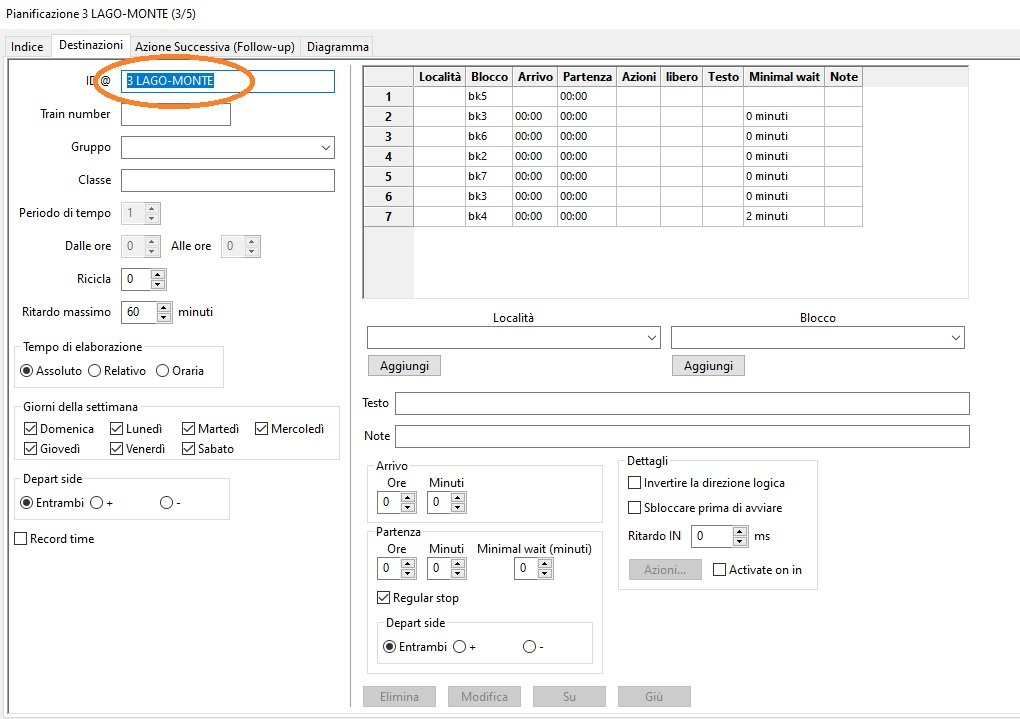
Task: Uncheck the Domenica weekday checkbox
Action: tap(31, 429)
